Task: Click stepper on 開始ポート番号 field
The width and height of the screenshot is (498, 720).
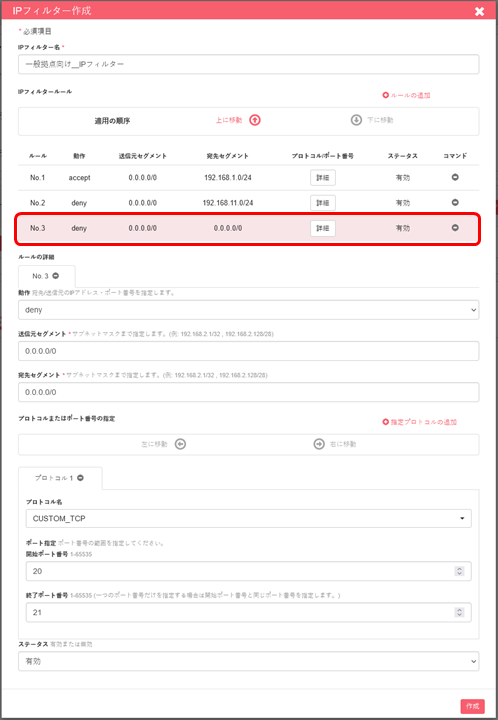Action: point(459,571)
